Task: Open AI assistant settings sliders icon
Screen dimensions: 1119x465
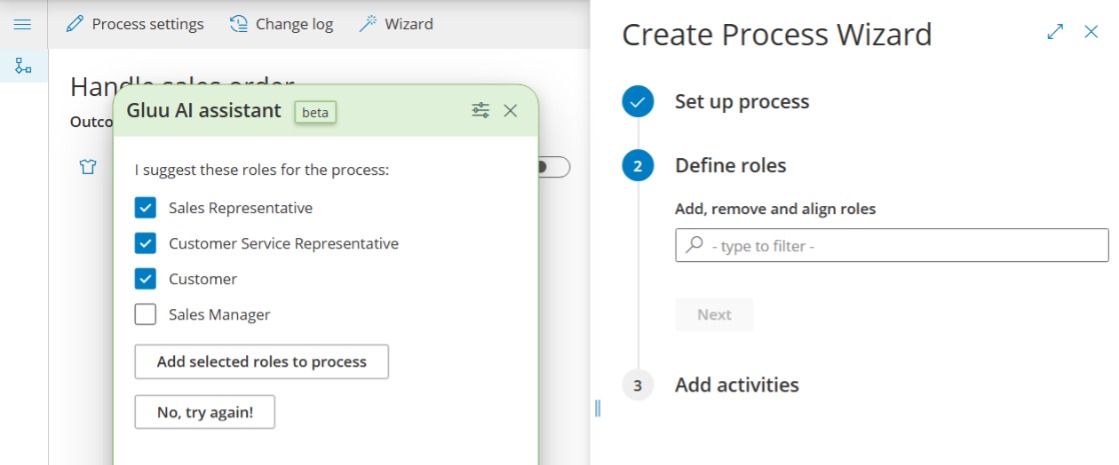Action: tap(481, 111)
